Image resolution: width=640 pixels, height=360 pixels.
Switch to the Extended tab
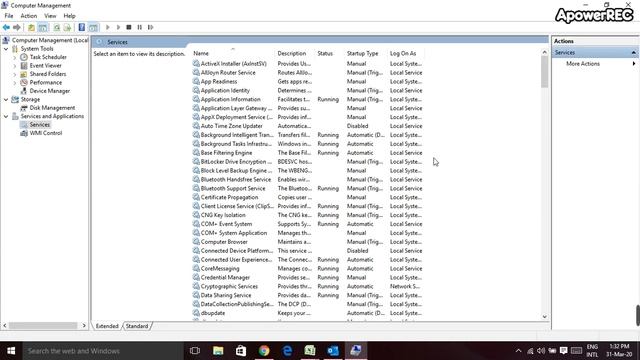pos(107,326)
